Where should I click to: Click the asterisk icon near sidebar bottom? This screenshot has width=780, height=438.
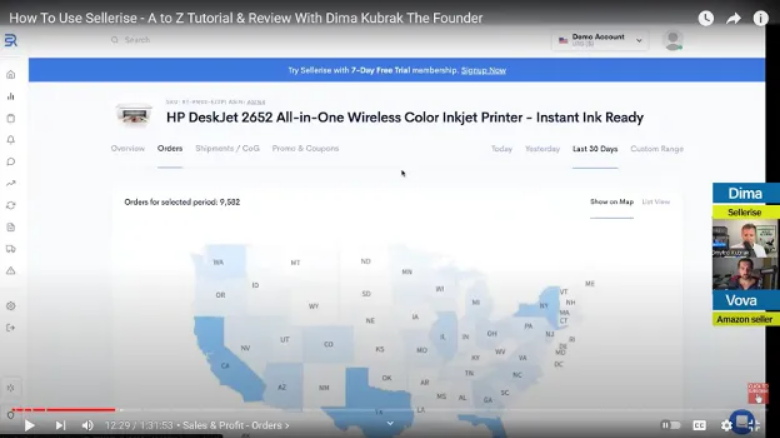11,388
